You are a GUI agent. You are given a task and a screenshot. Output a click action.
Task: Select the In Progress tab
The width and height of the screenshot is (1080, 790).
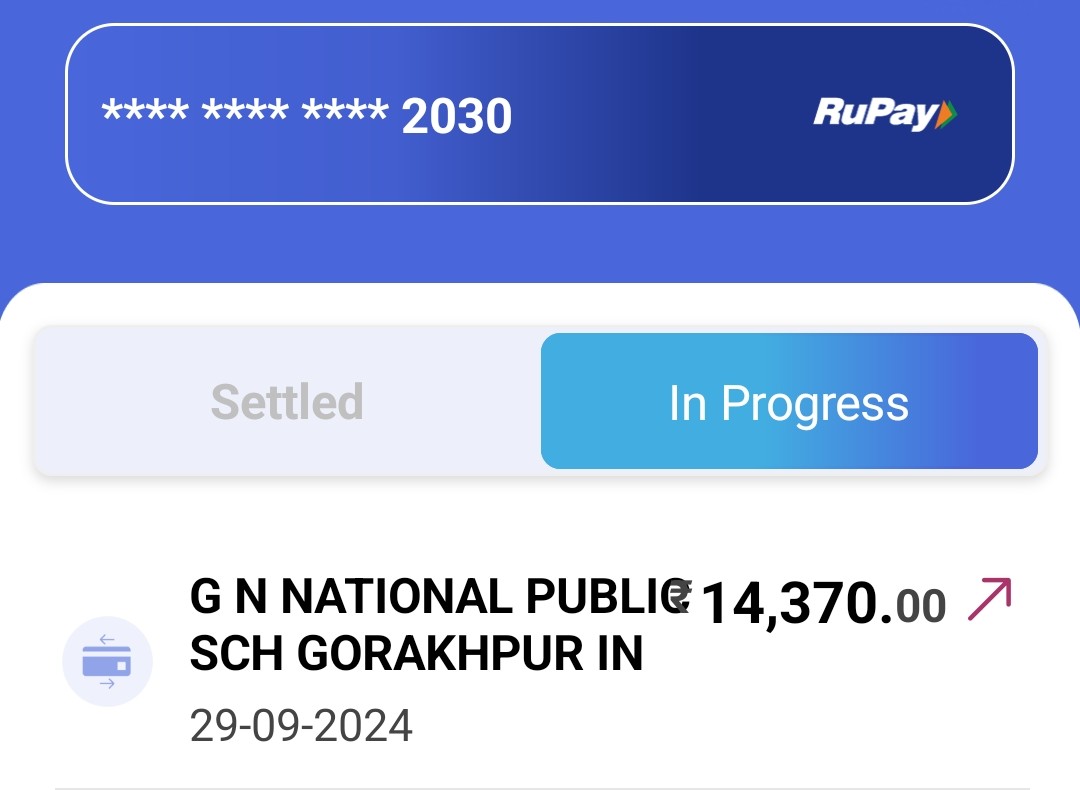789,402
